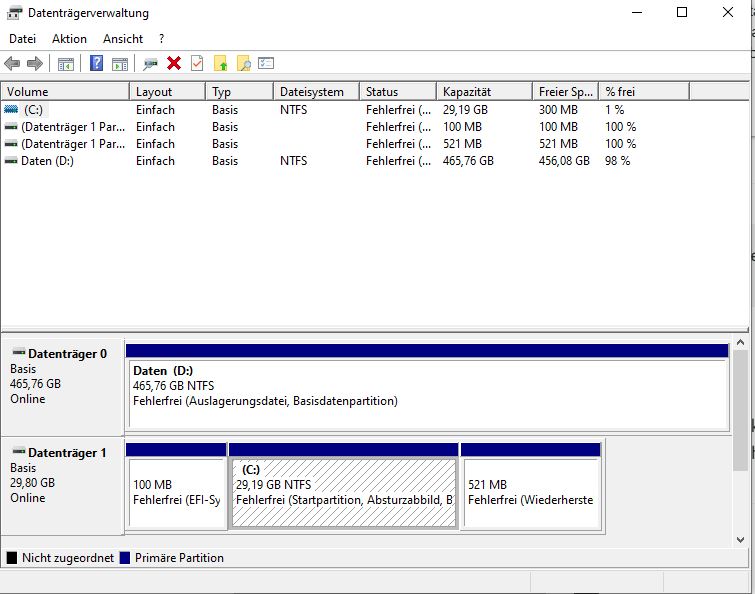This screenshot has height=594, width=755.
Task: Select the 100 MB EFI partition block
Action: (176, 486)
